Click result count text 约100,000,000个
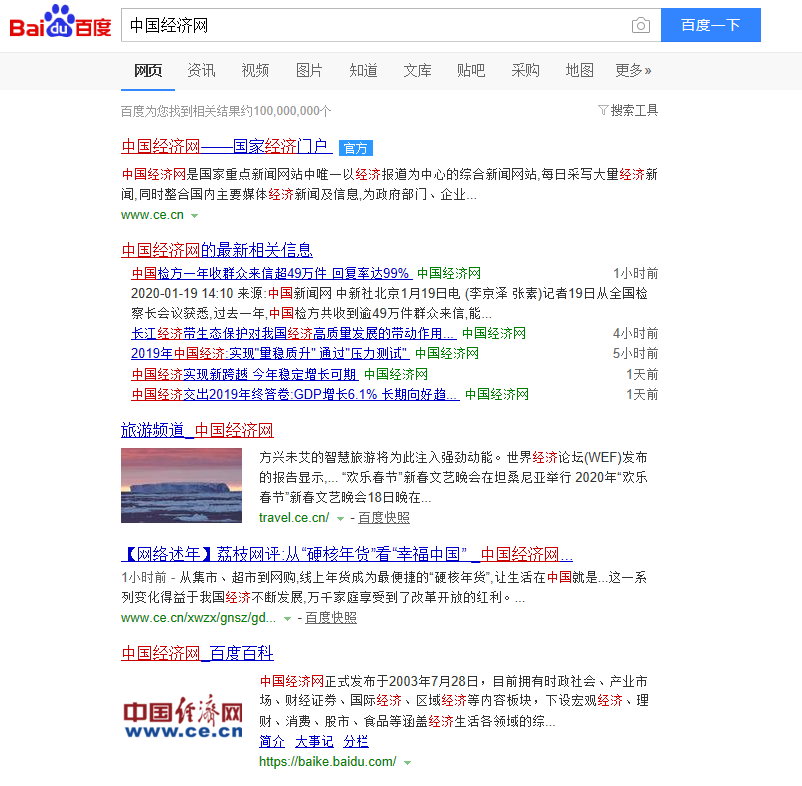 [x=285, y=111]
